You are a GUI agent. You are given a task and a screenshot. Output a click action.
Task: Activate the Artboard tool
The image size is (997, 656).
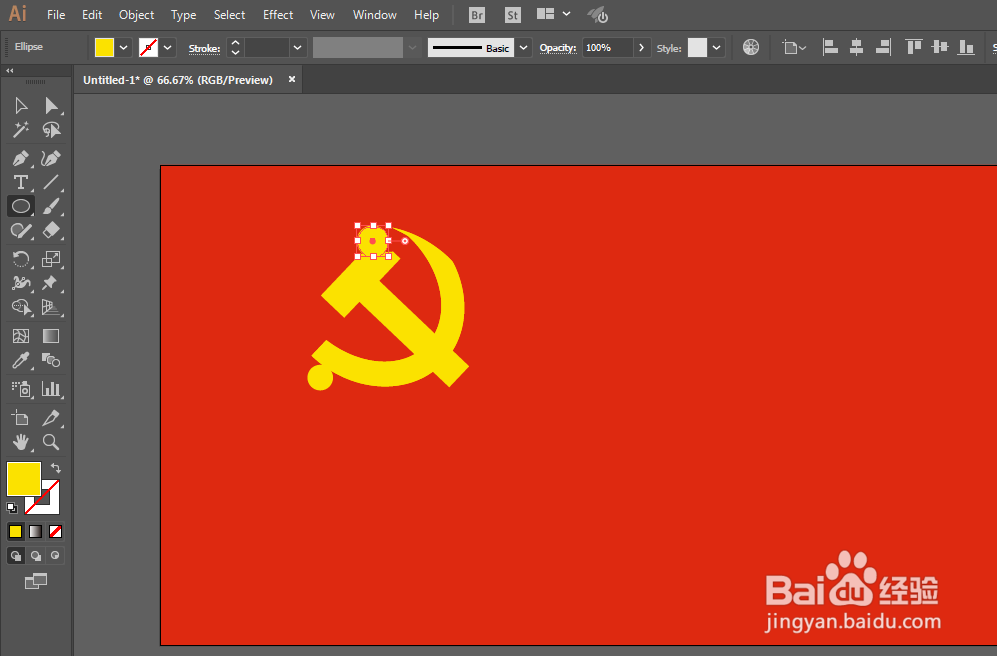tap(20, 418)
